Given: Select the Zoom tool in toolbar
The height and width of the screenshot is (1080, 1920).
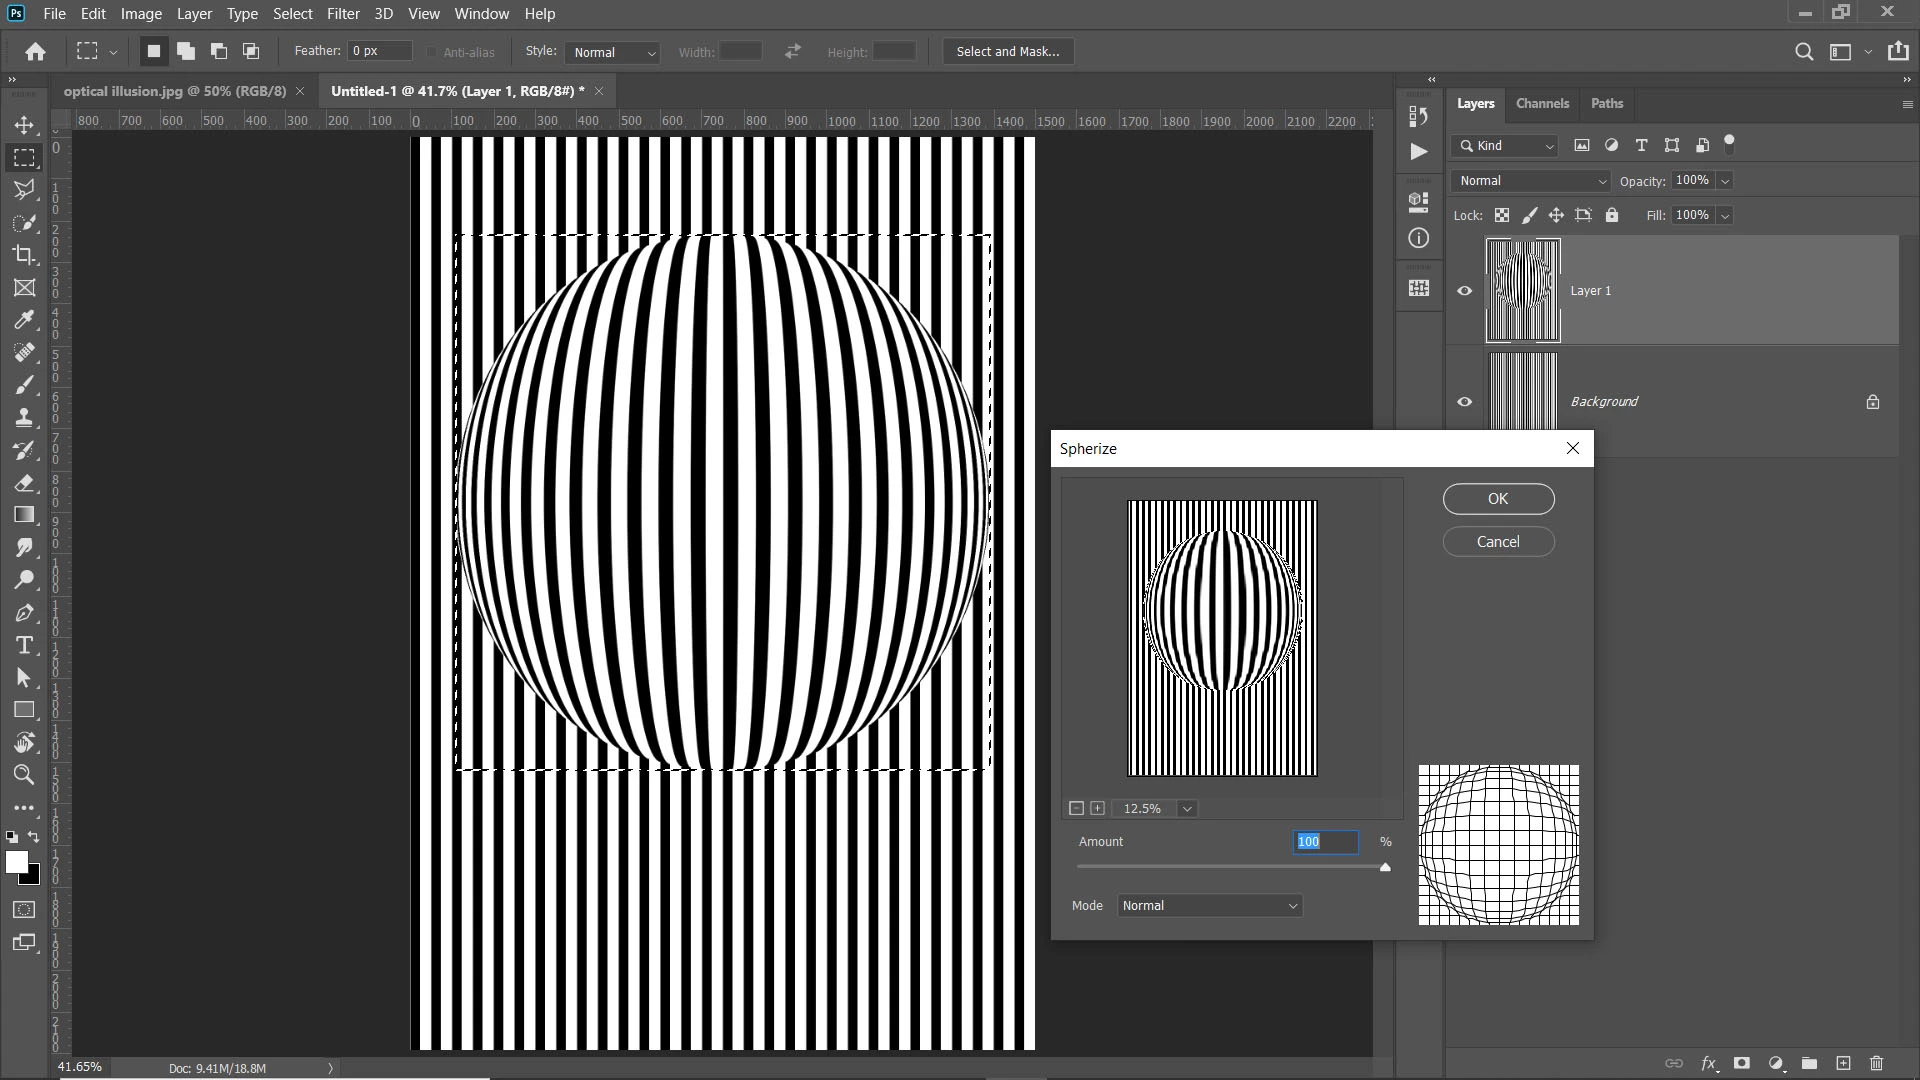Looking at the screenshot, I should tap(24, 775).
